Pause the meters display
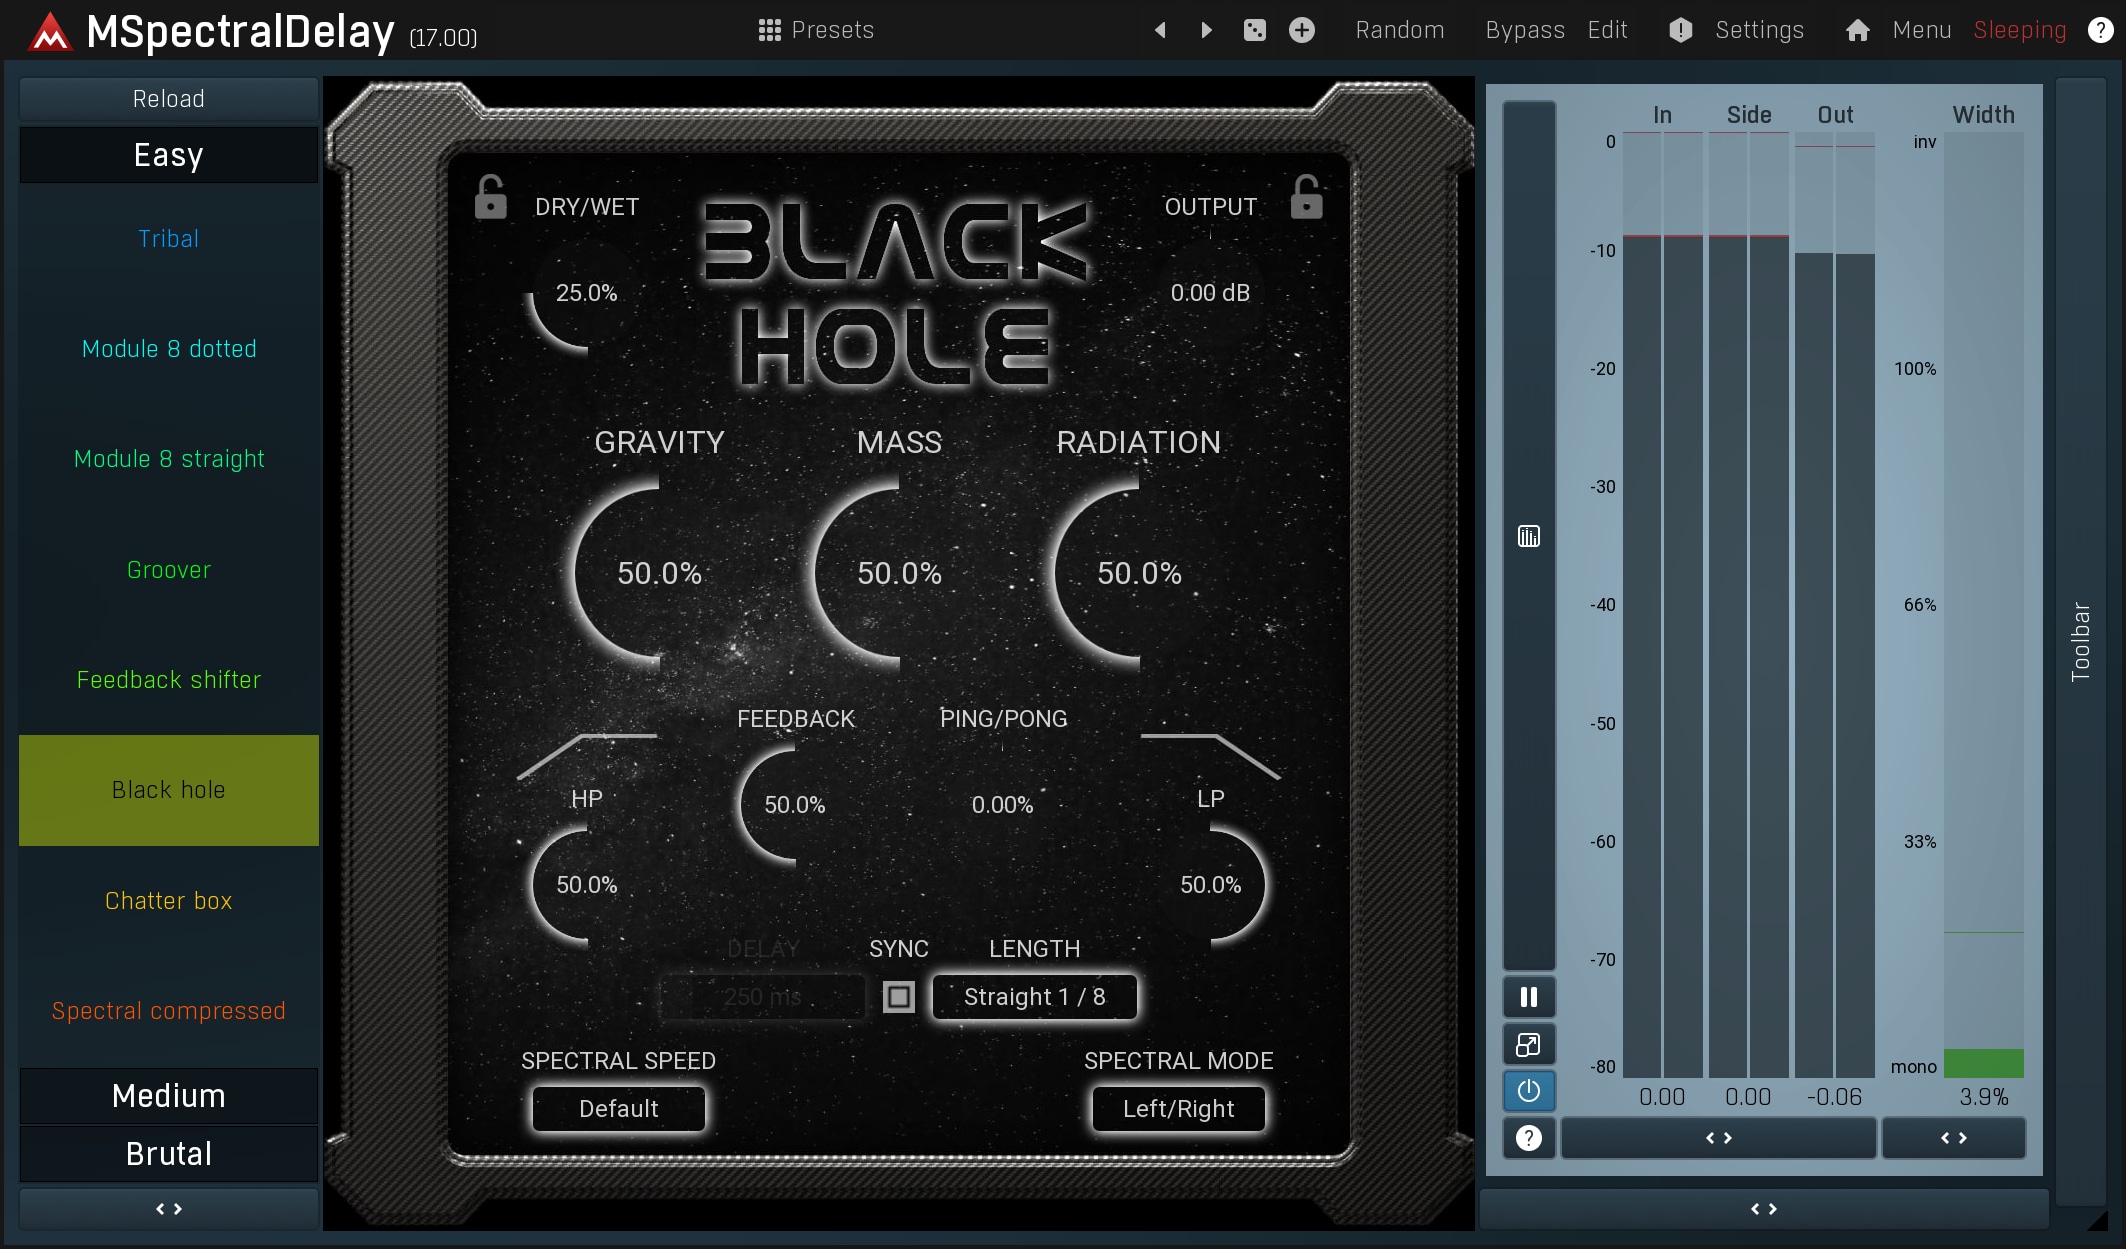This screenshot has width=2126, height=1249. pos(1528,997)
